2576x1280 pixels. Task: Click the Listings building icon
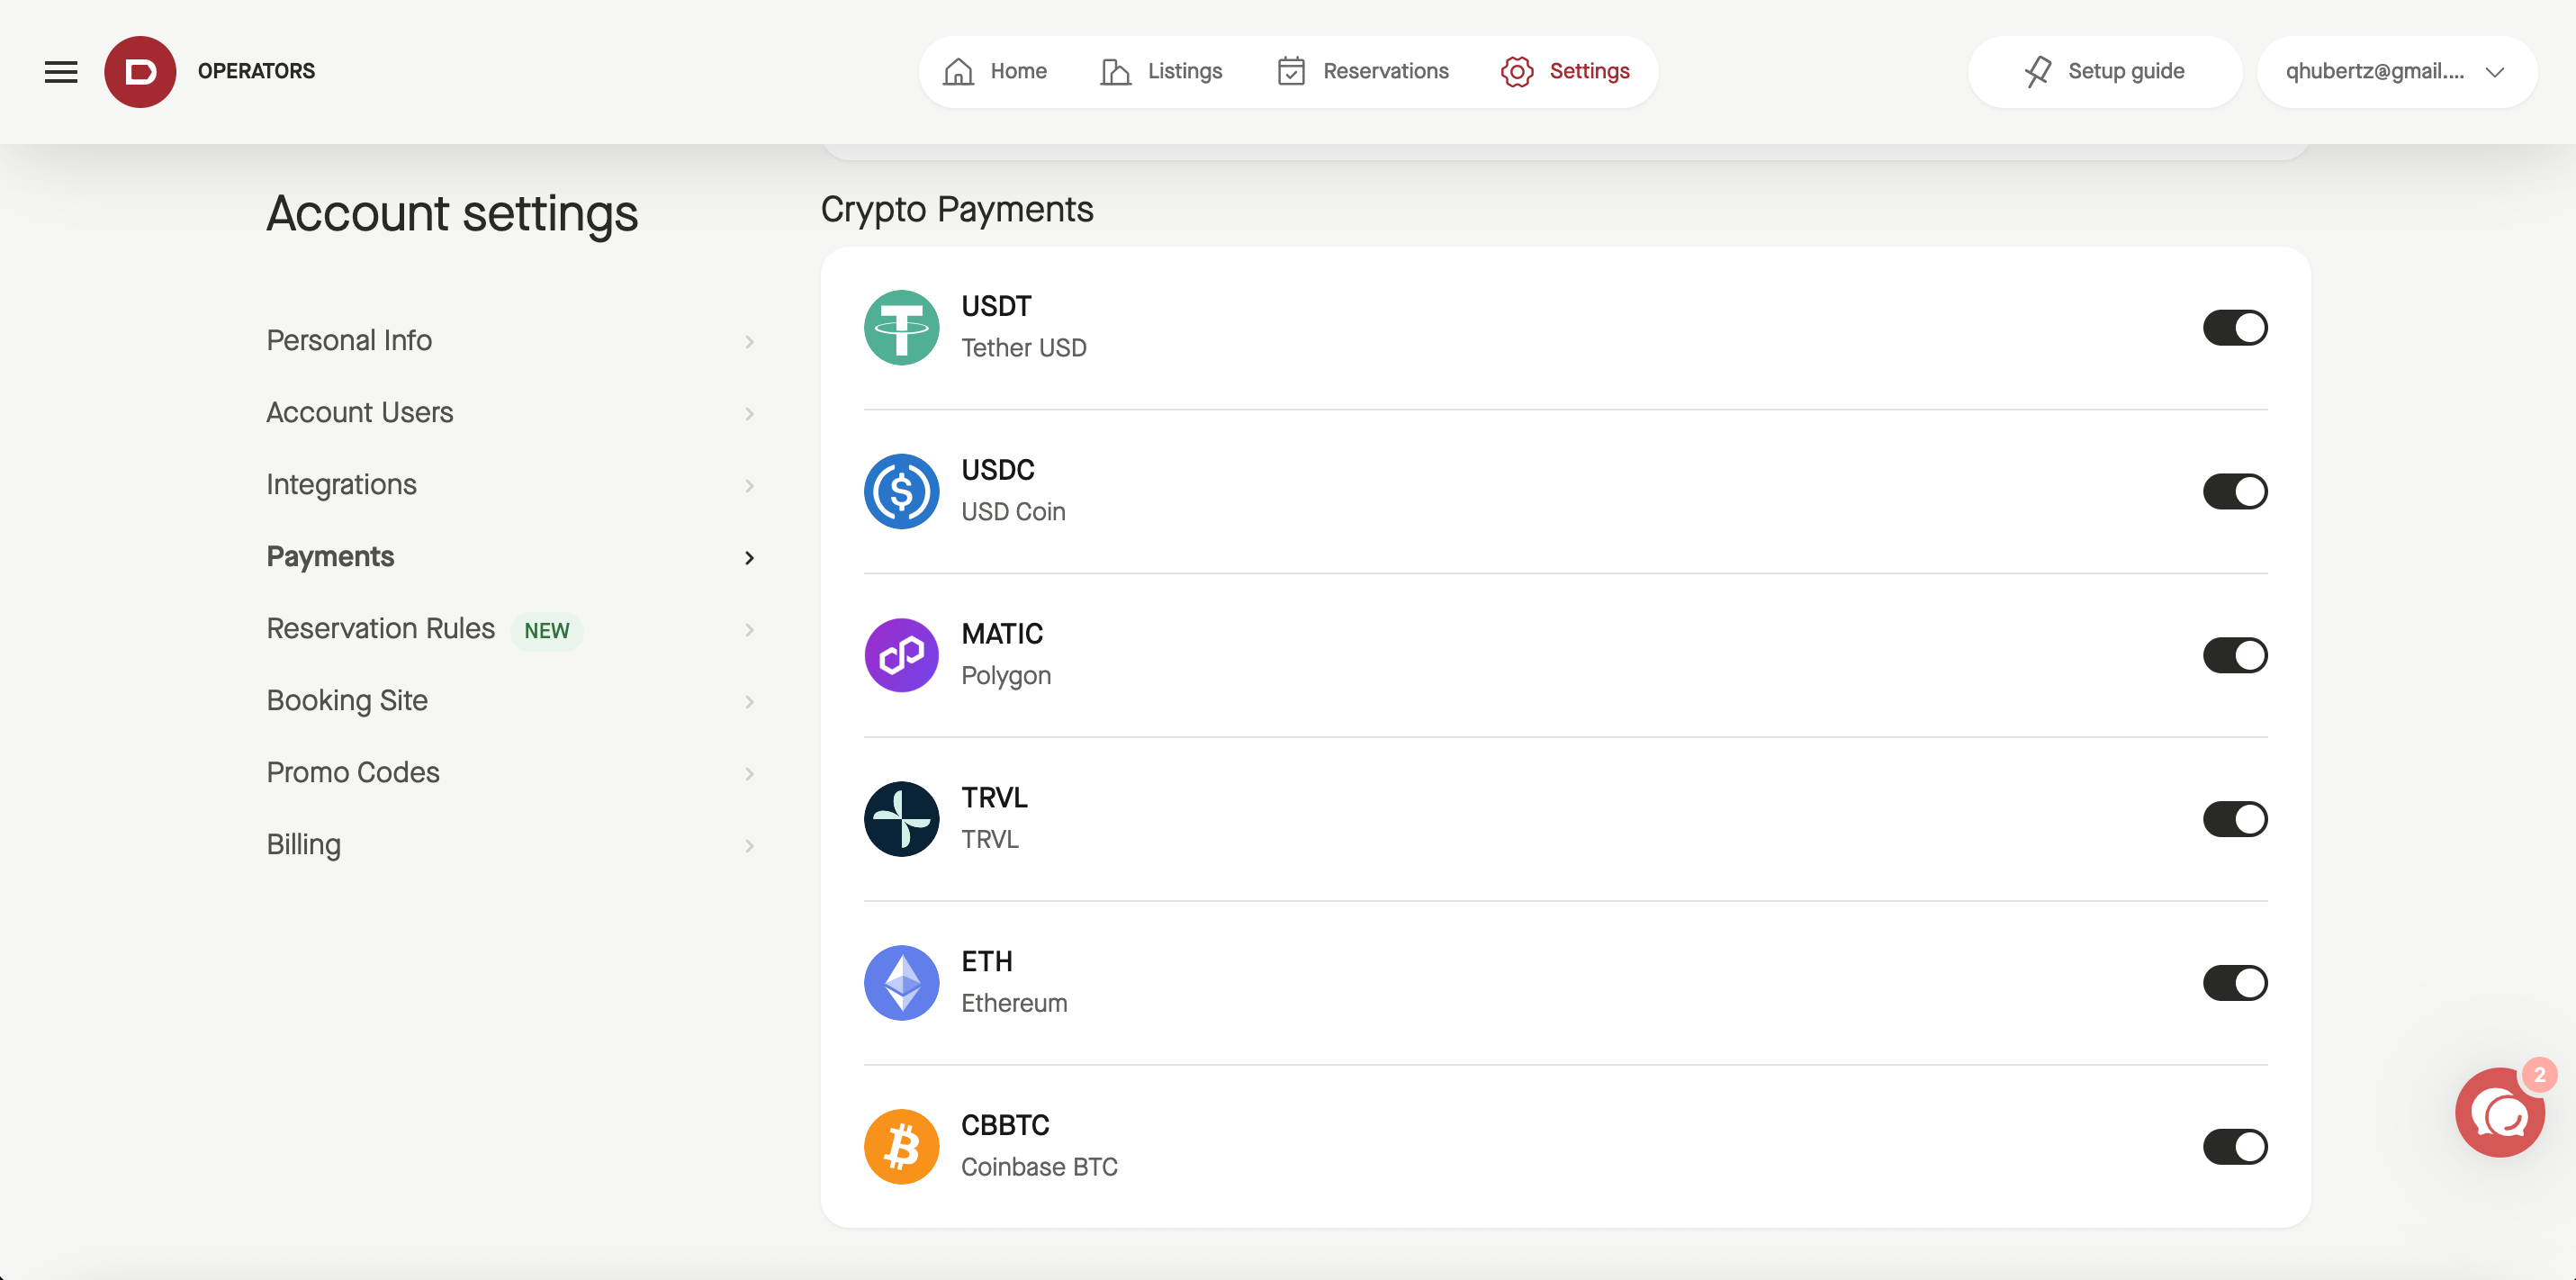pyautogui.click(x=1115, y=72)
